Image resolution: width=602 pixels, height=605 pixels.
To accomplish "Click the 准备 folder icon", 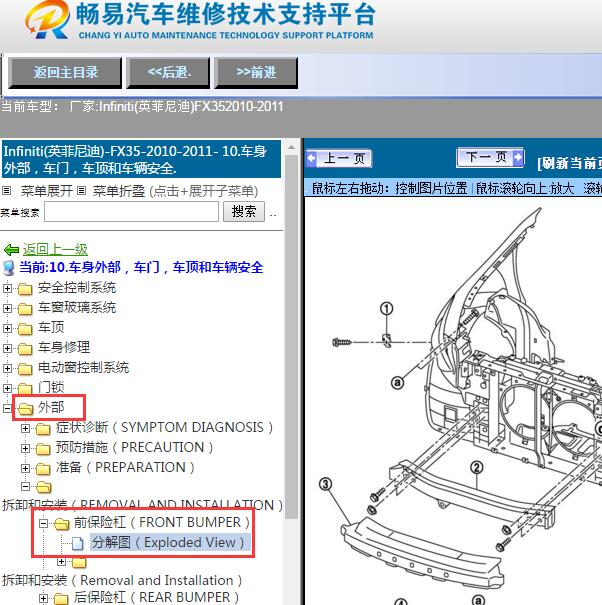I will [x=43, y=469].
